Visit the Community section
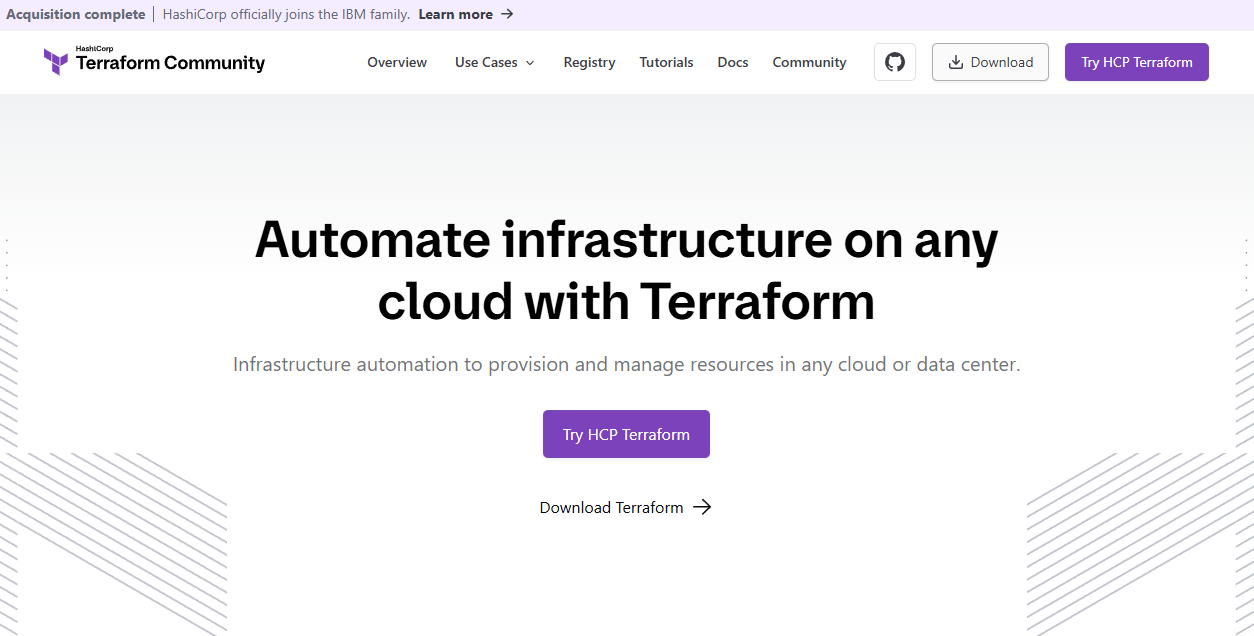 pyautogui.click(x=809, y=62)
